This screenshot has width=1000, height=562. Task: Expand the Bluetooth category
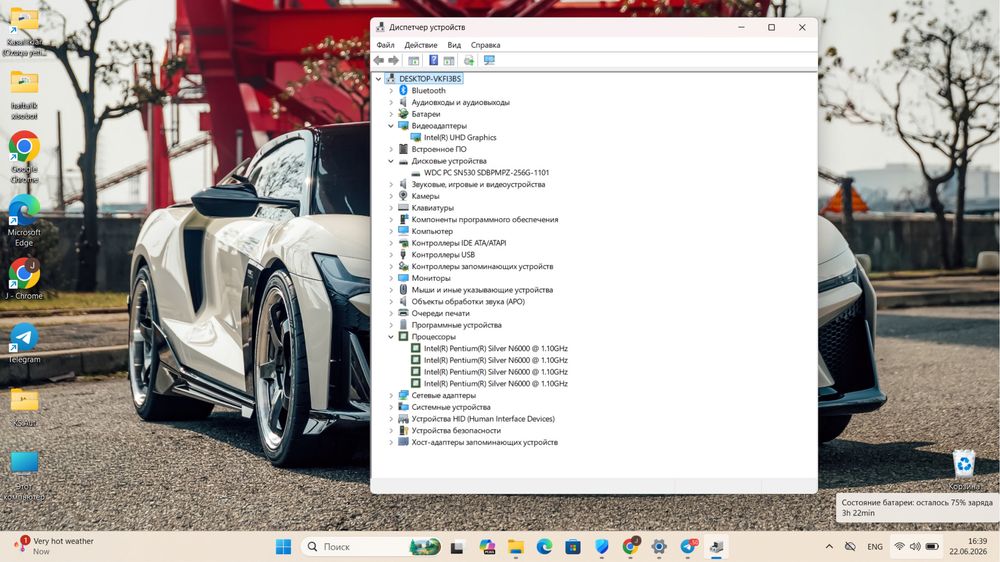click(391, 91)
